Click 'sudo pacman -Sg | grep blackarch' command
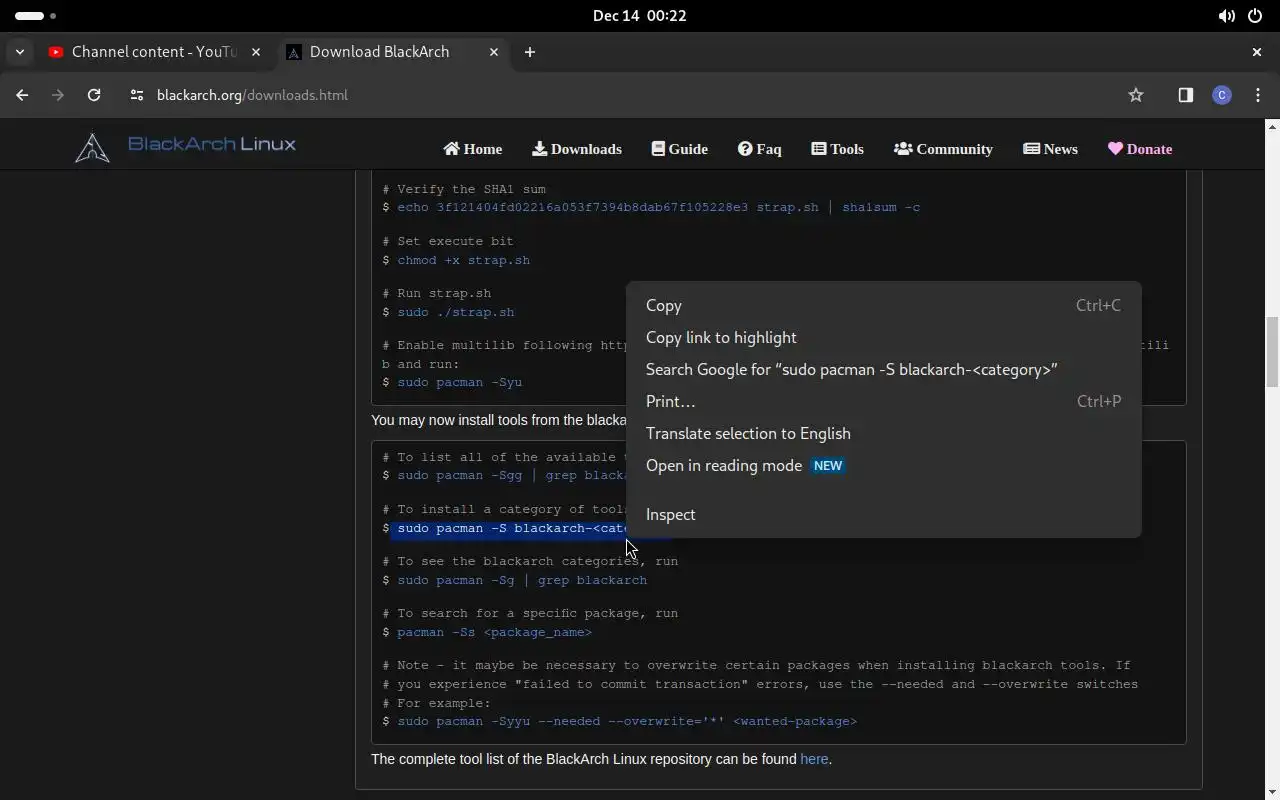The image size is (1280, 800). (522, 580)
